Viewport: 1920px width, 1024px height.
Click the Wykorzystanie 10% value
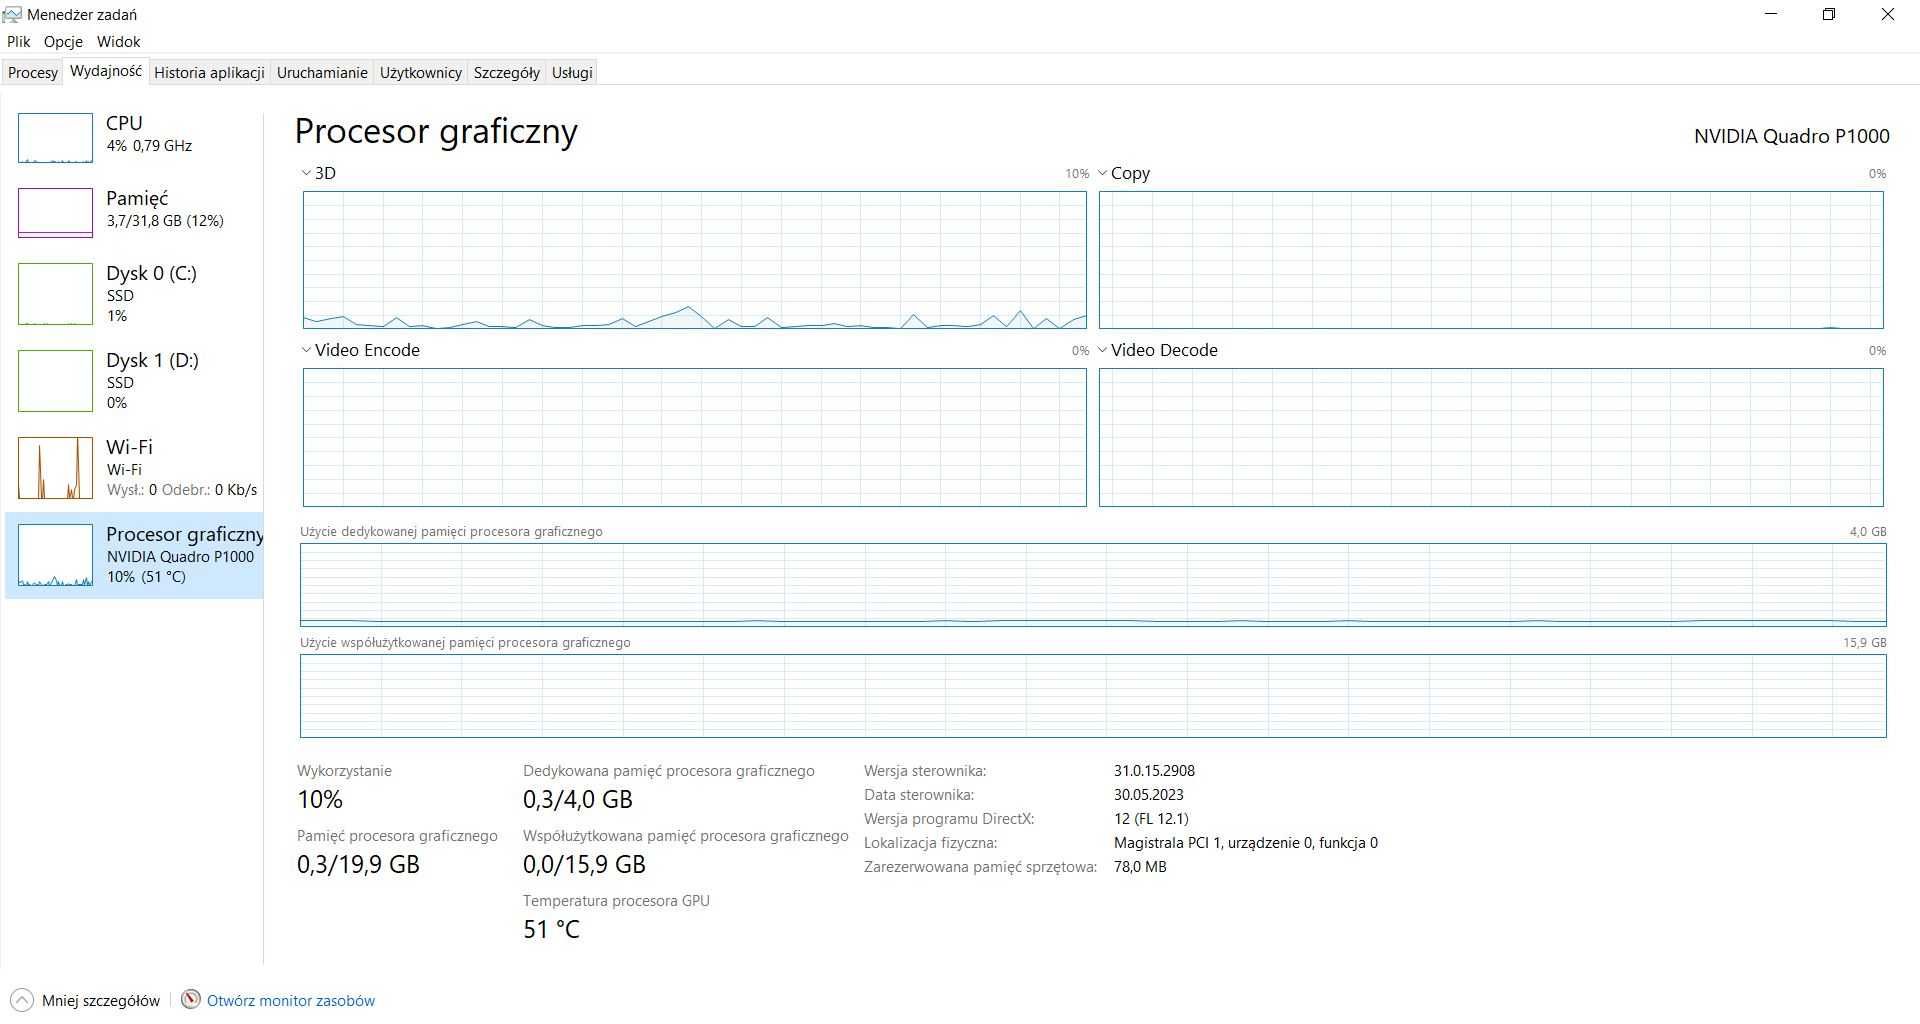pyautogui.click(x=320, y=799)
